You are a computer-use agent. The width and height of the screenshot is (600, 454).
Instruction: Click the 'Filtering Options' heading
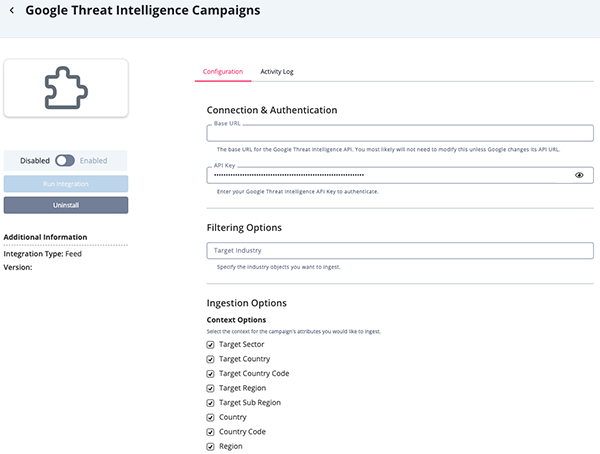pos(244,227)
